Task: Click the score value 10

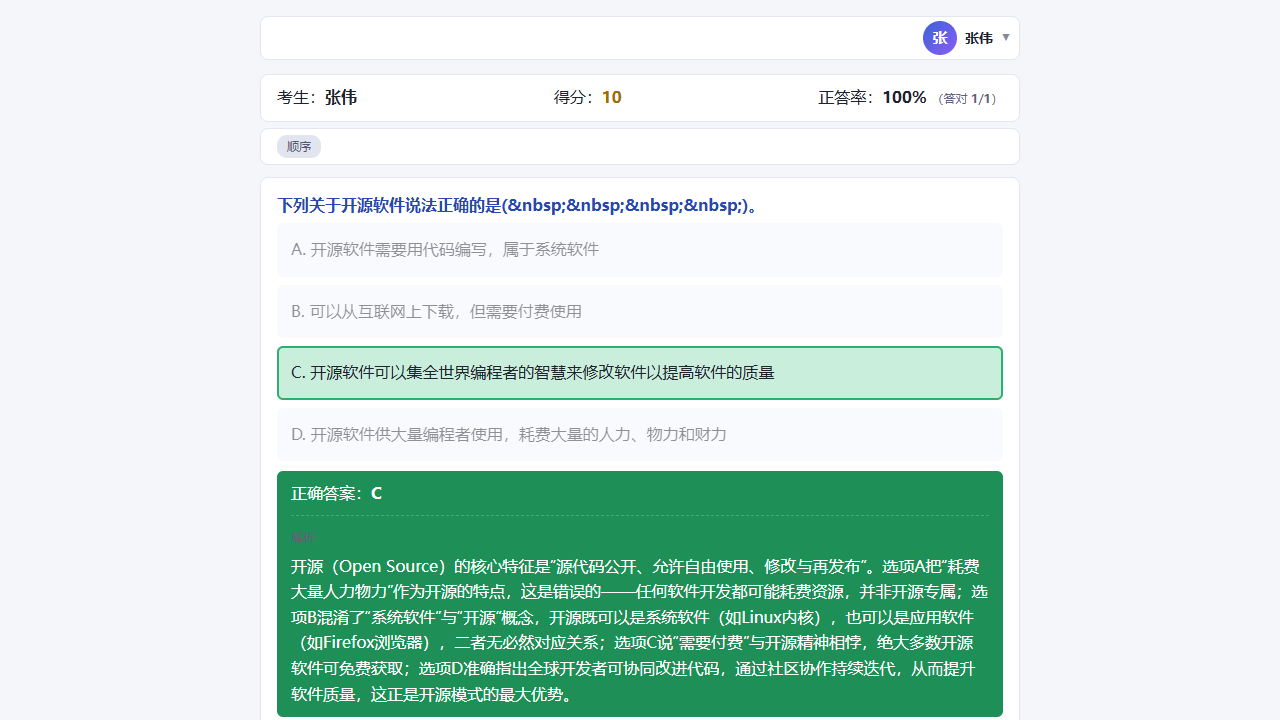Action: coord(611,97)
